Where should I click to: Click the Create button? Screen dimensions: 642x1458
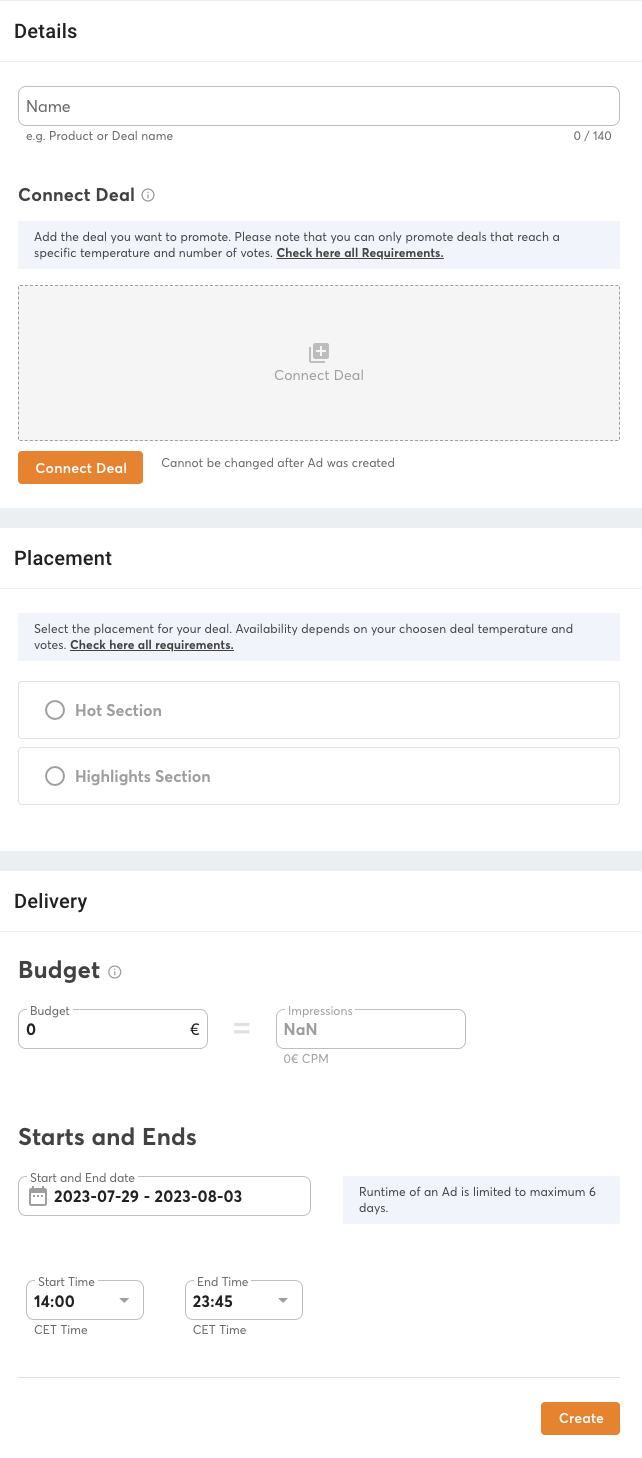[x=580, y=1418]
